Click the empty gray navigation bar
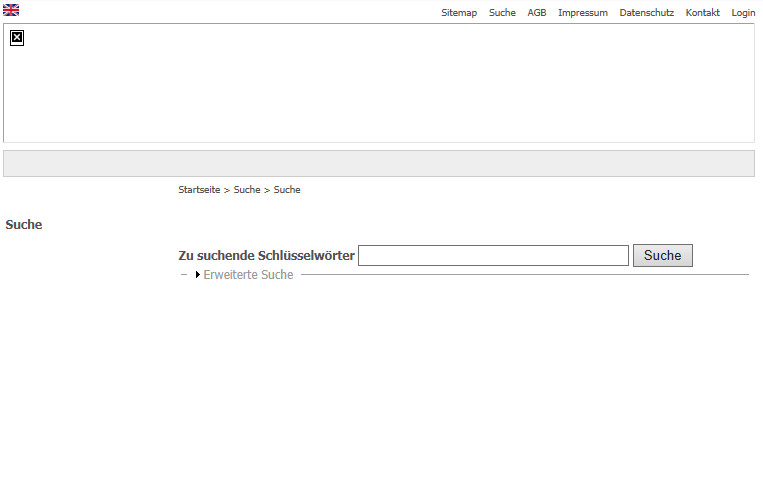The height and width of the screenshot is (484, 763). 379,164
